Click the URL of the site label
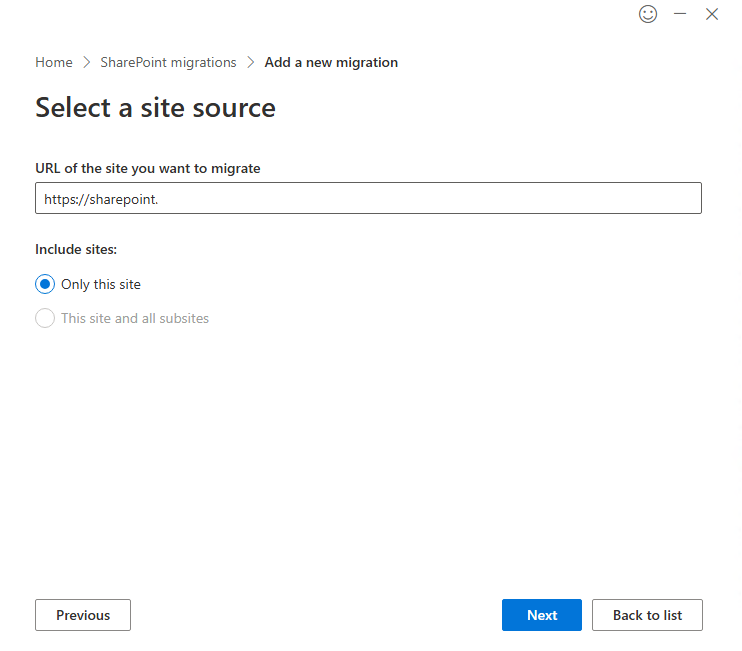The height and width of the screenshot is (651, 742). 148,169
